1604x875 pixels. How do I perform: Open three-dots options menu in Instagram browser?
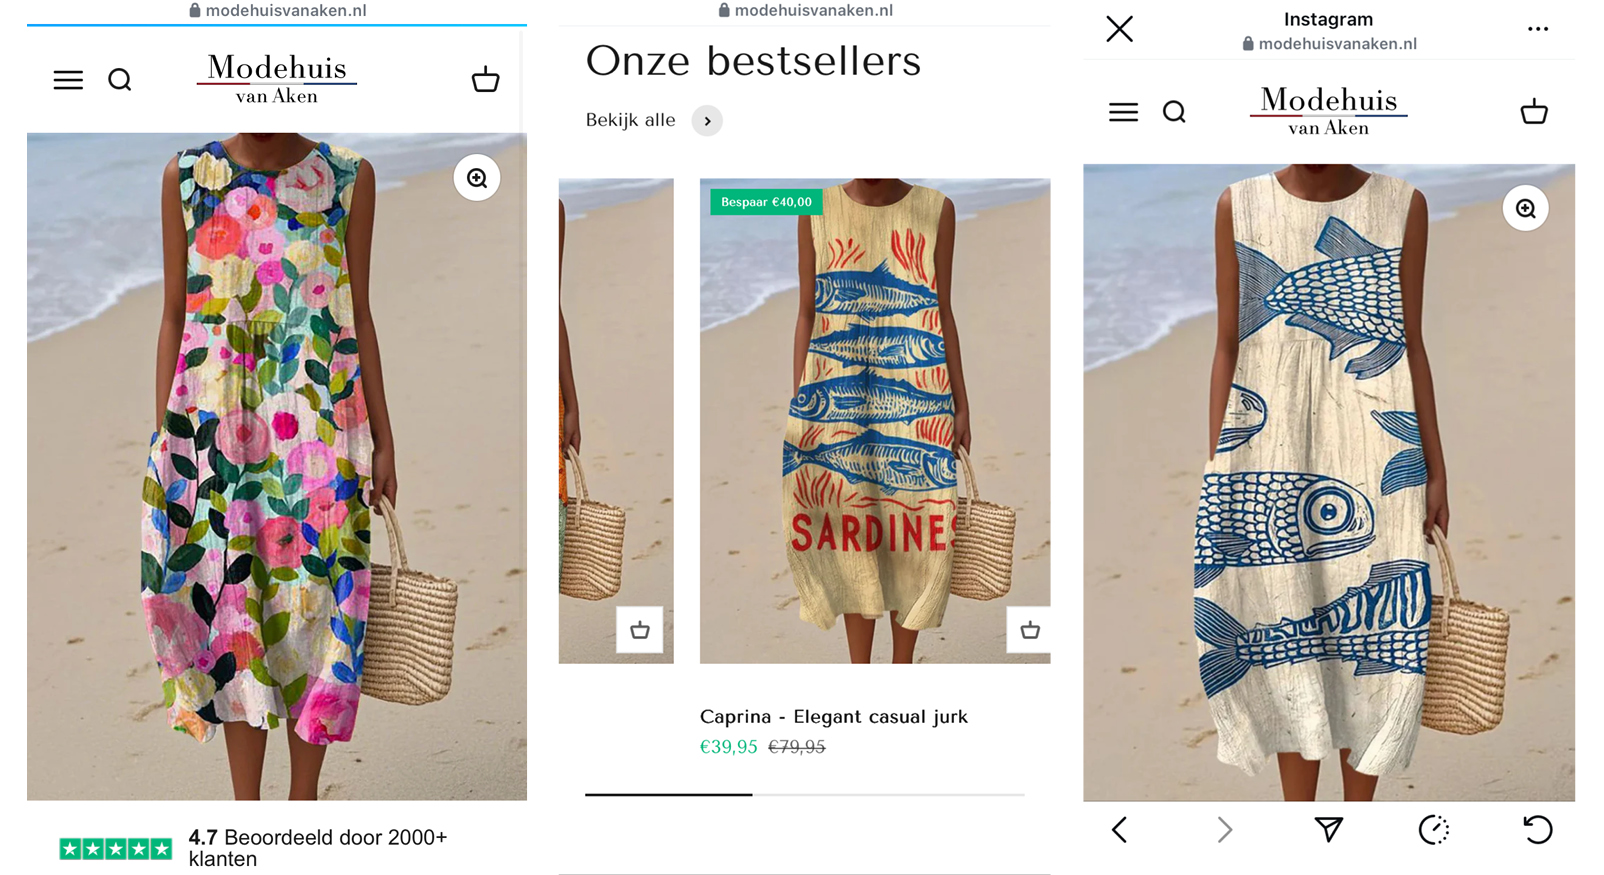click(1538, 29)
